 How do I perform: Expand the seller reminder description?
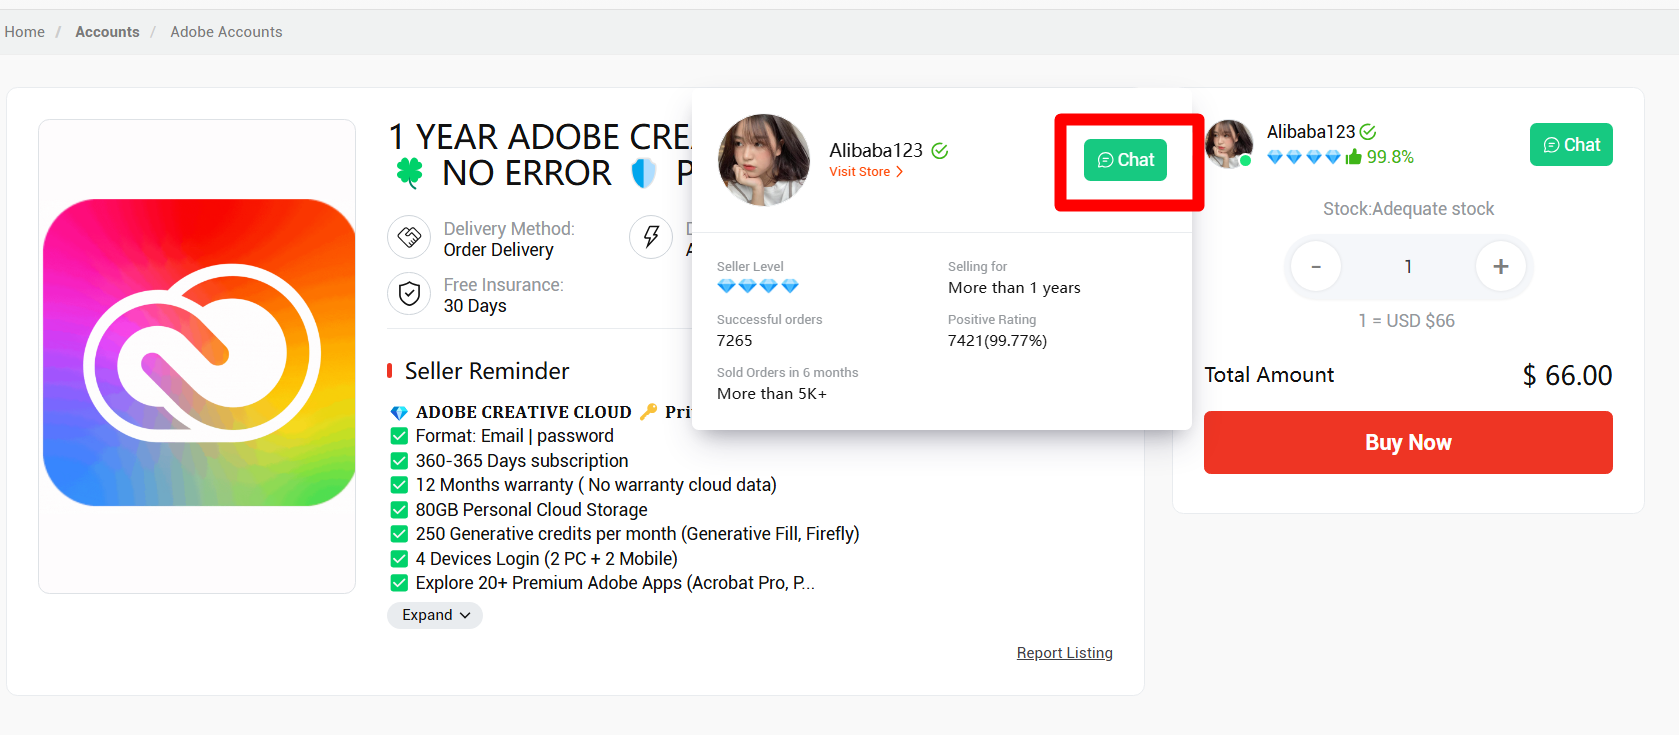pos(435,615)
